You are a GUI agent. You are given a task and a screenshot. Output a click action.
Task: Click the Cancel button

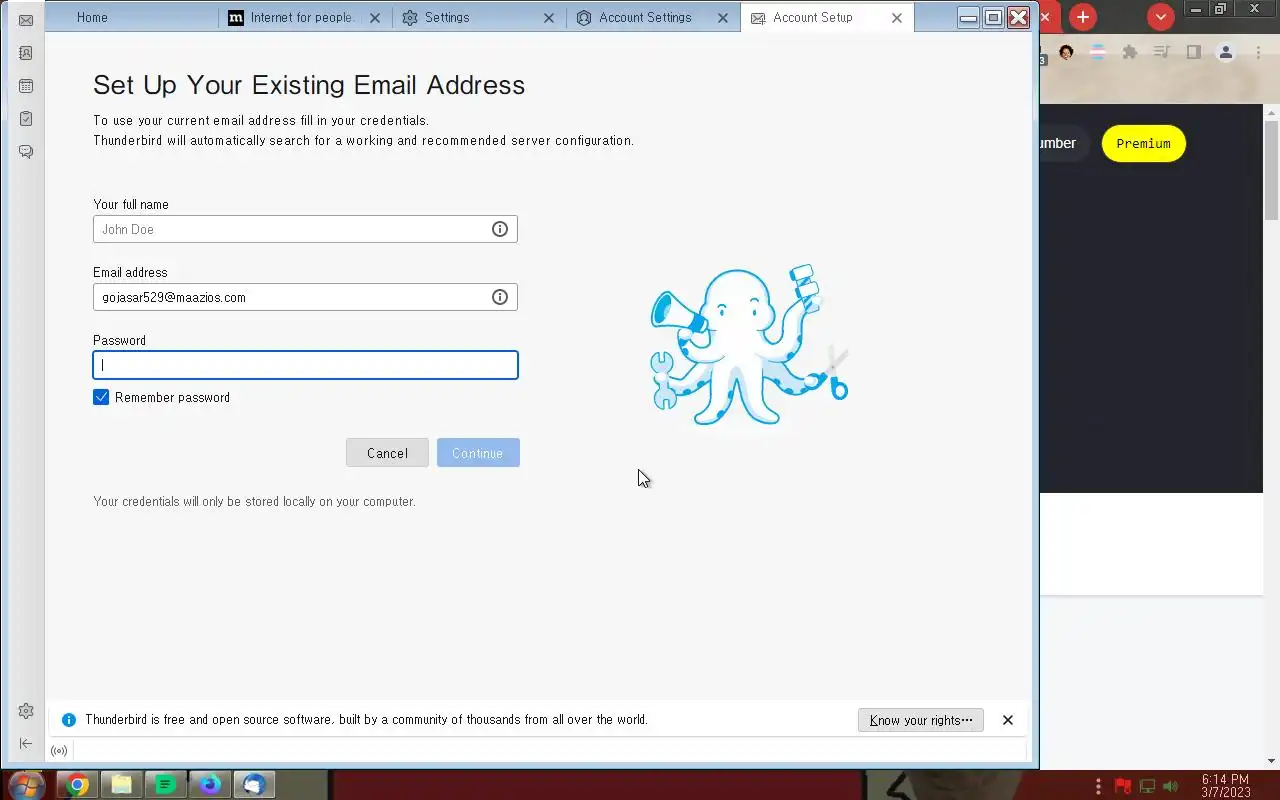[387, 453]
